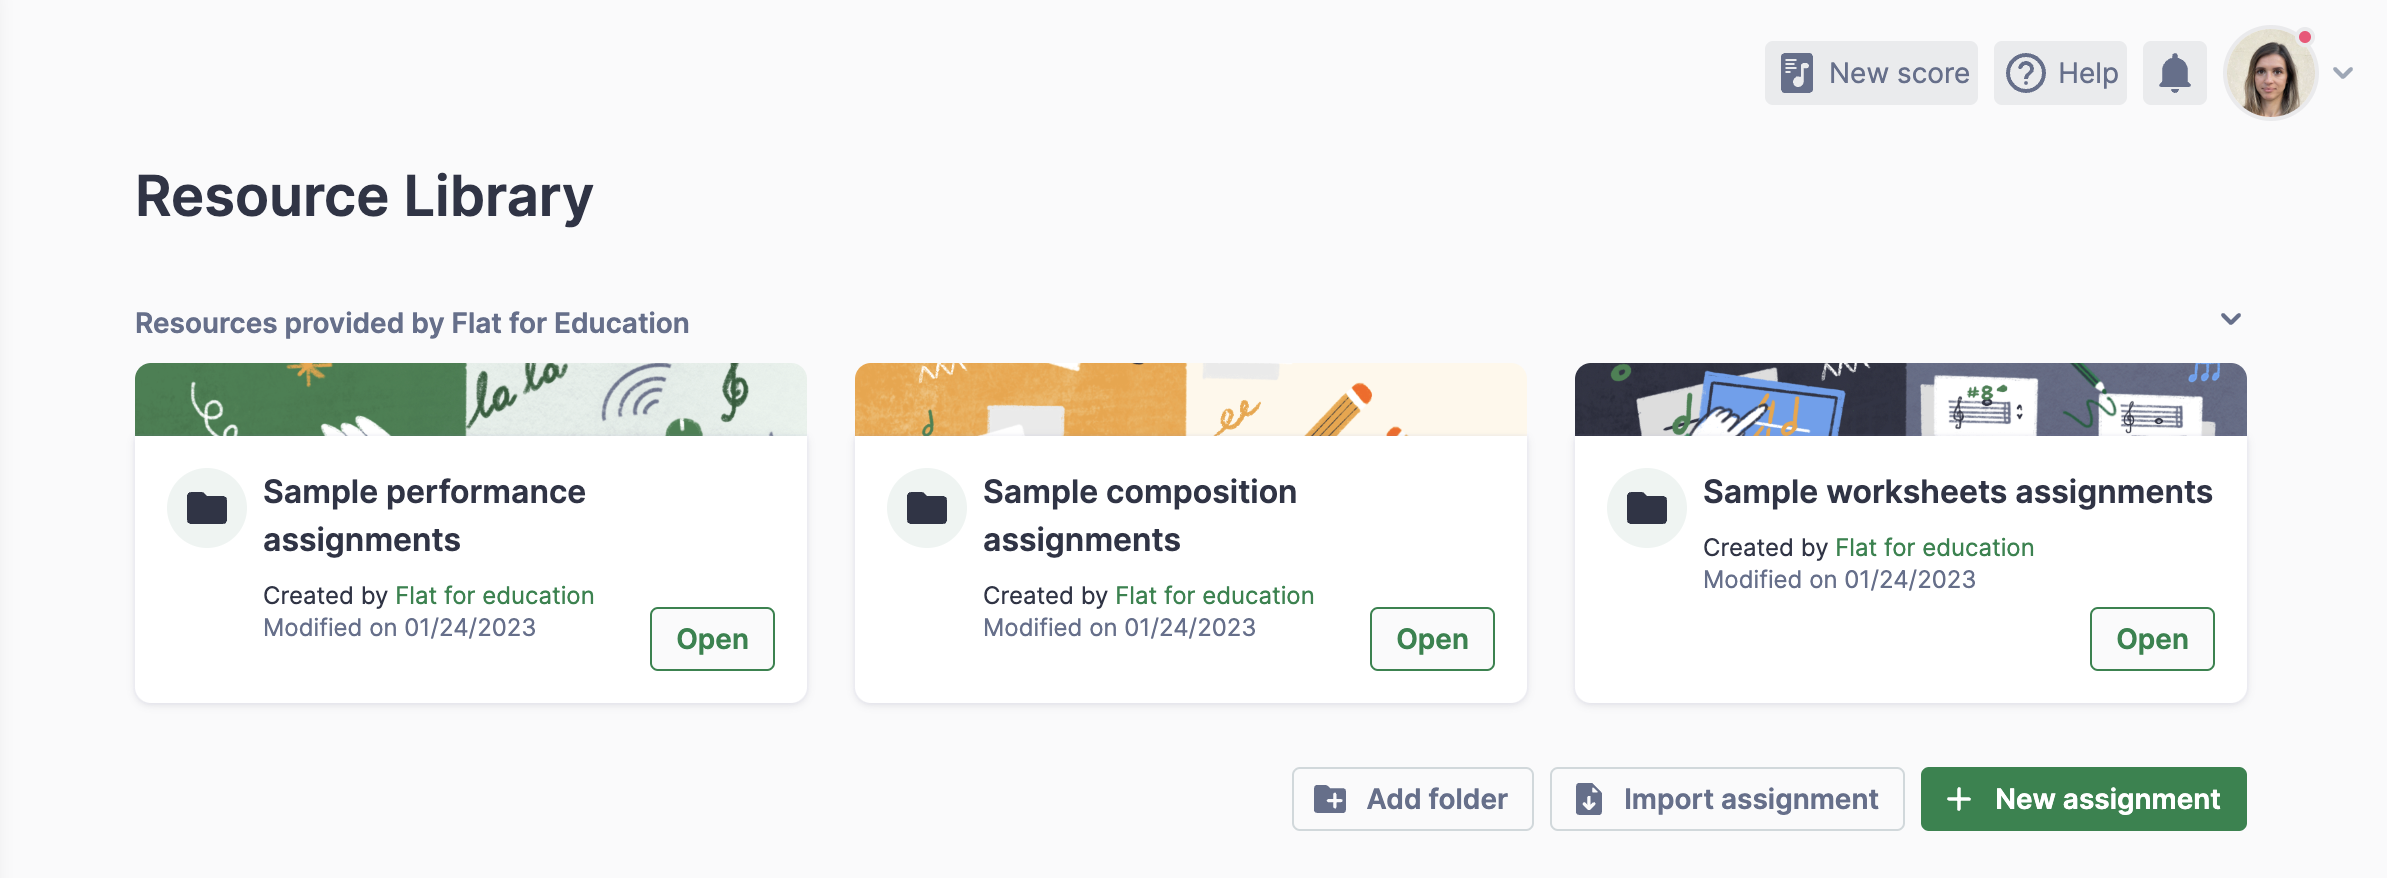Click the orange composition card banner image
The width and height of the screenshot is (2387, 878).
[1191, 399]
